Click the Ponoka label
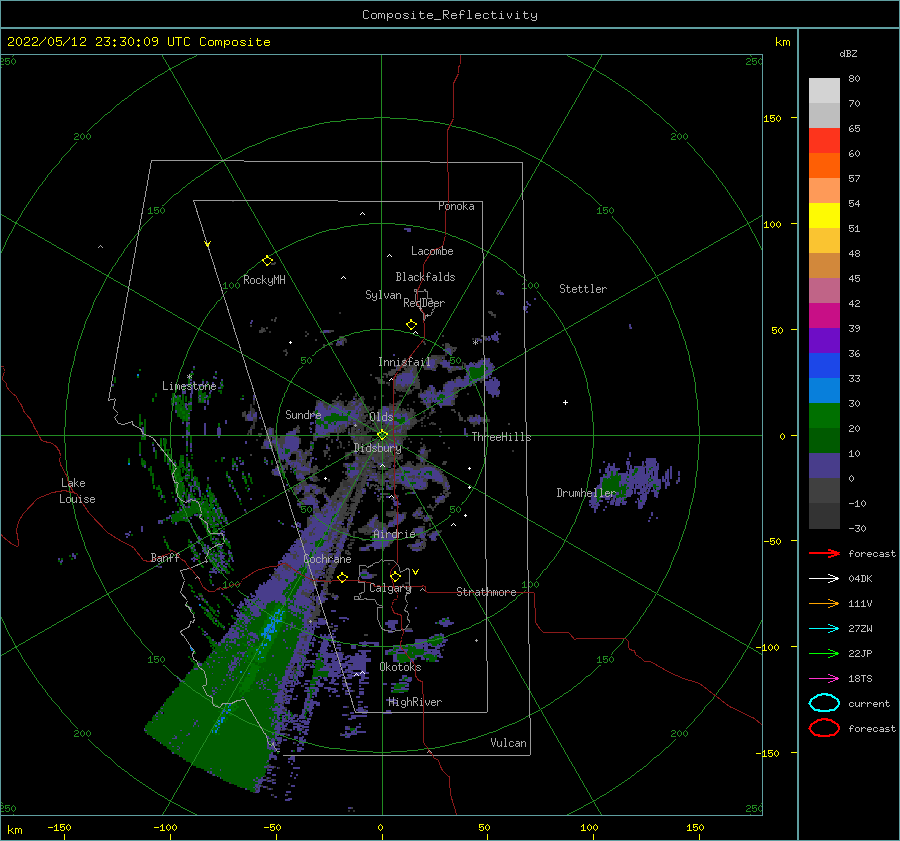This screenshot has height=841, width=900. 456,206
